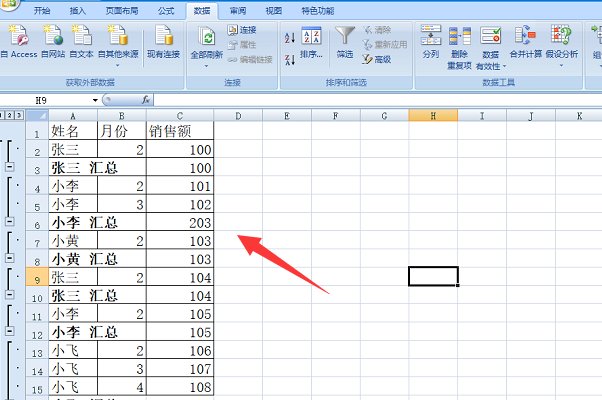Screen dimensions: 602x400
Task: Collapse the 小李 汇总 group at row 12
Action: pyautogui.click(x=10, y=331)
